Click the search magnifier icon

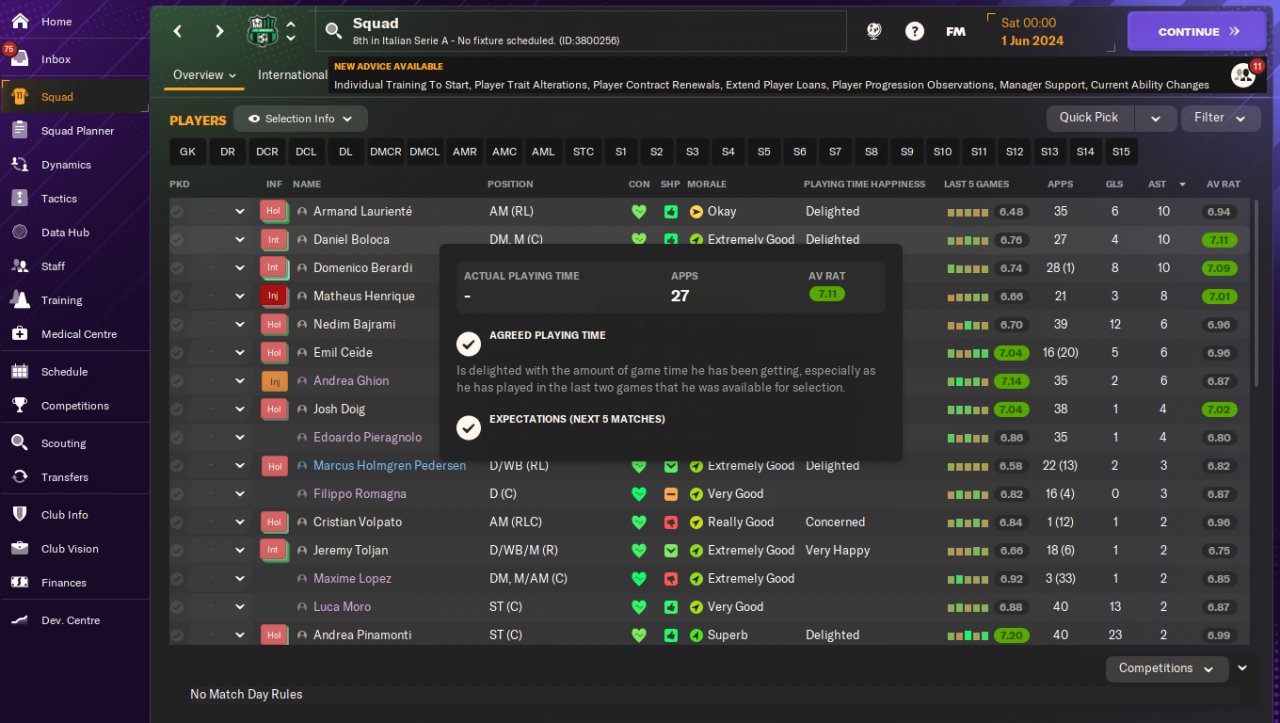[334, 31]
